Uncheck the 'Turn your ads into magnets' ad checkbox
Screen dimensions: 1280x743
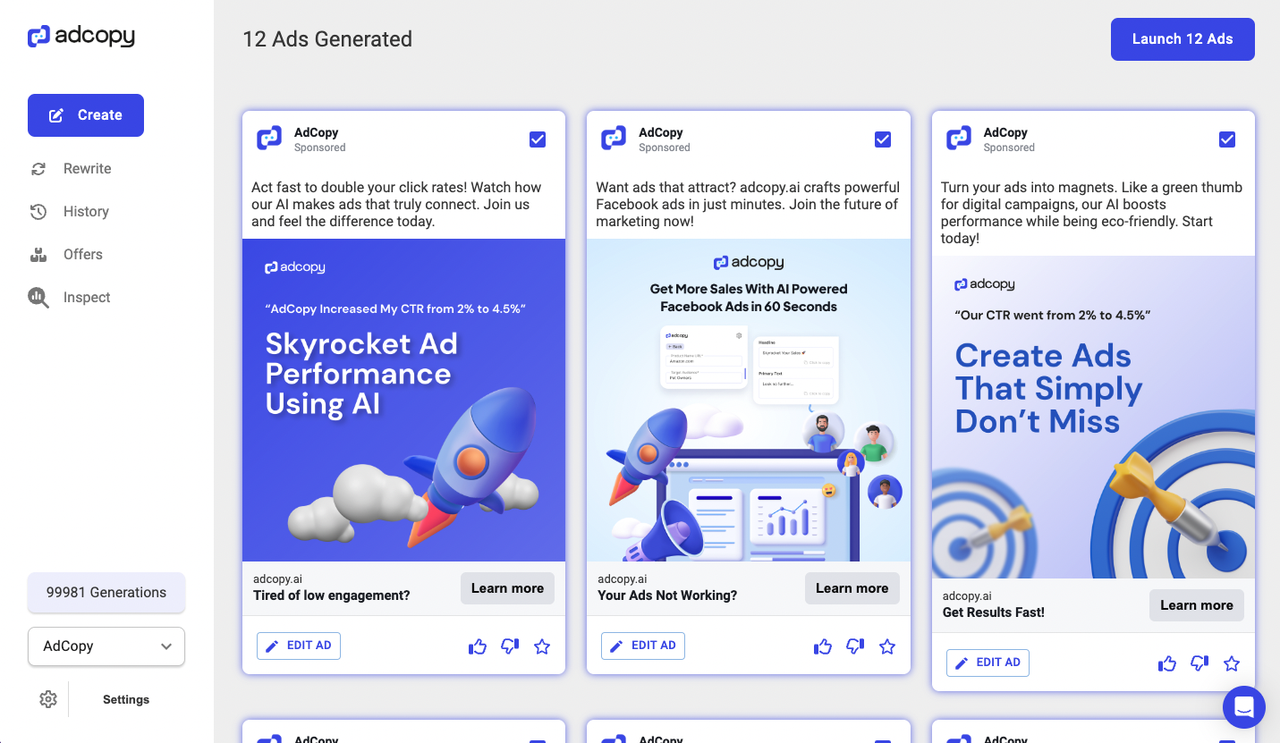pos(1227,139)
